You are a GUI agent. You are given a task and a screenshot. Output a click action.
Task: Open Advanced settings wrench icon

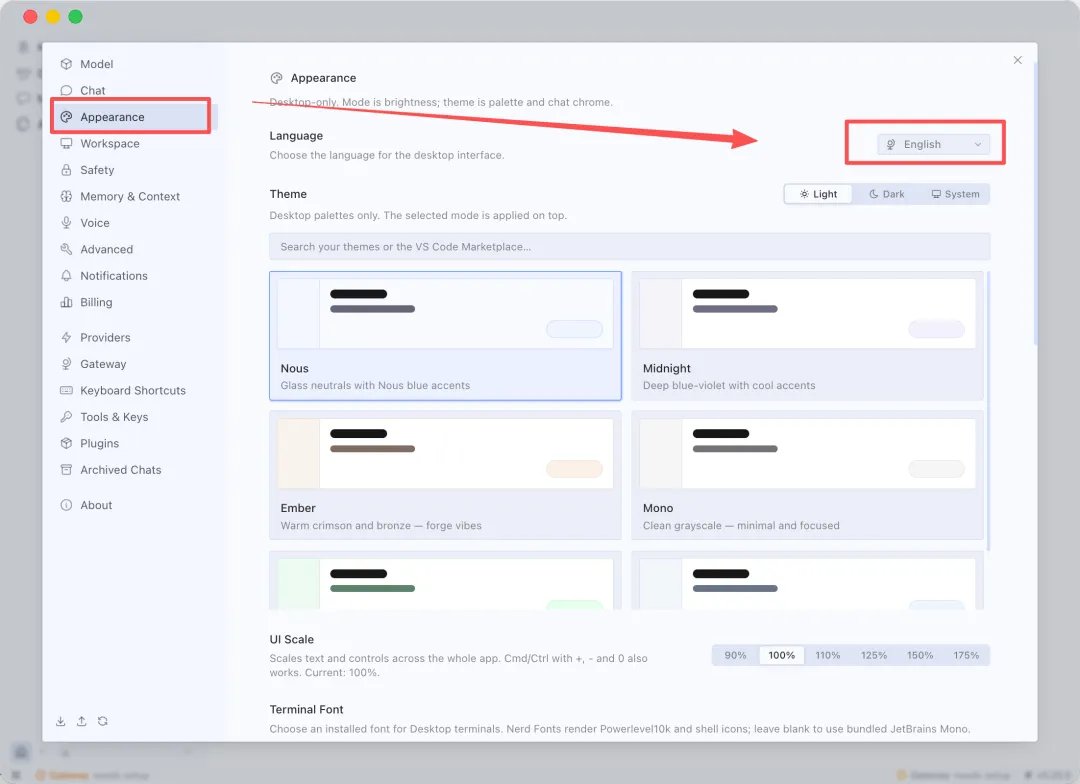(66, 249)
